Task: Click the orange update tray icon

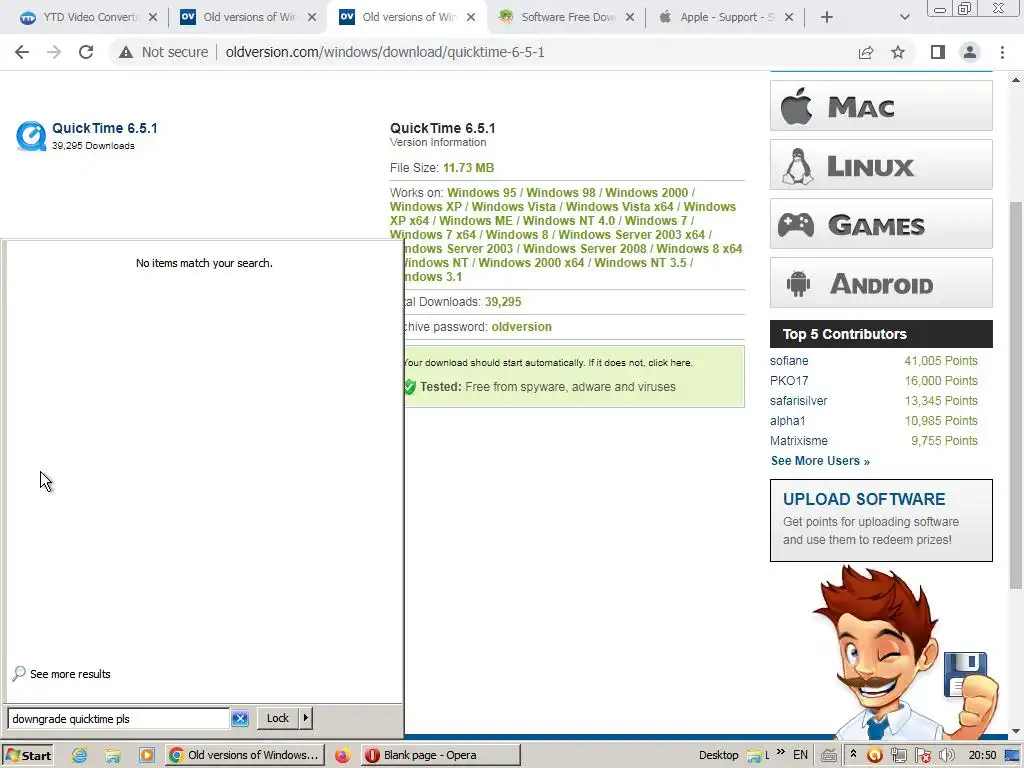Action: pos(874,756)
